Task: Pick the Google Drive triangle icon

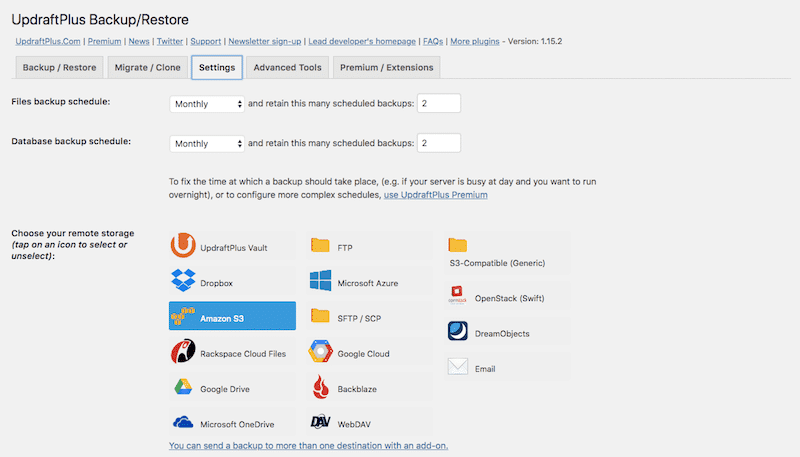Action: click(183, 387)
